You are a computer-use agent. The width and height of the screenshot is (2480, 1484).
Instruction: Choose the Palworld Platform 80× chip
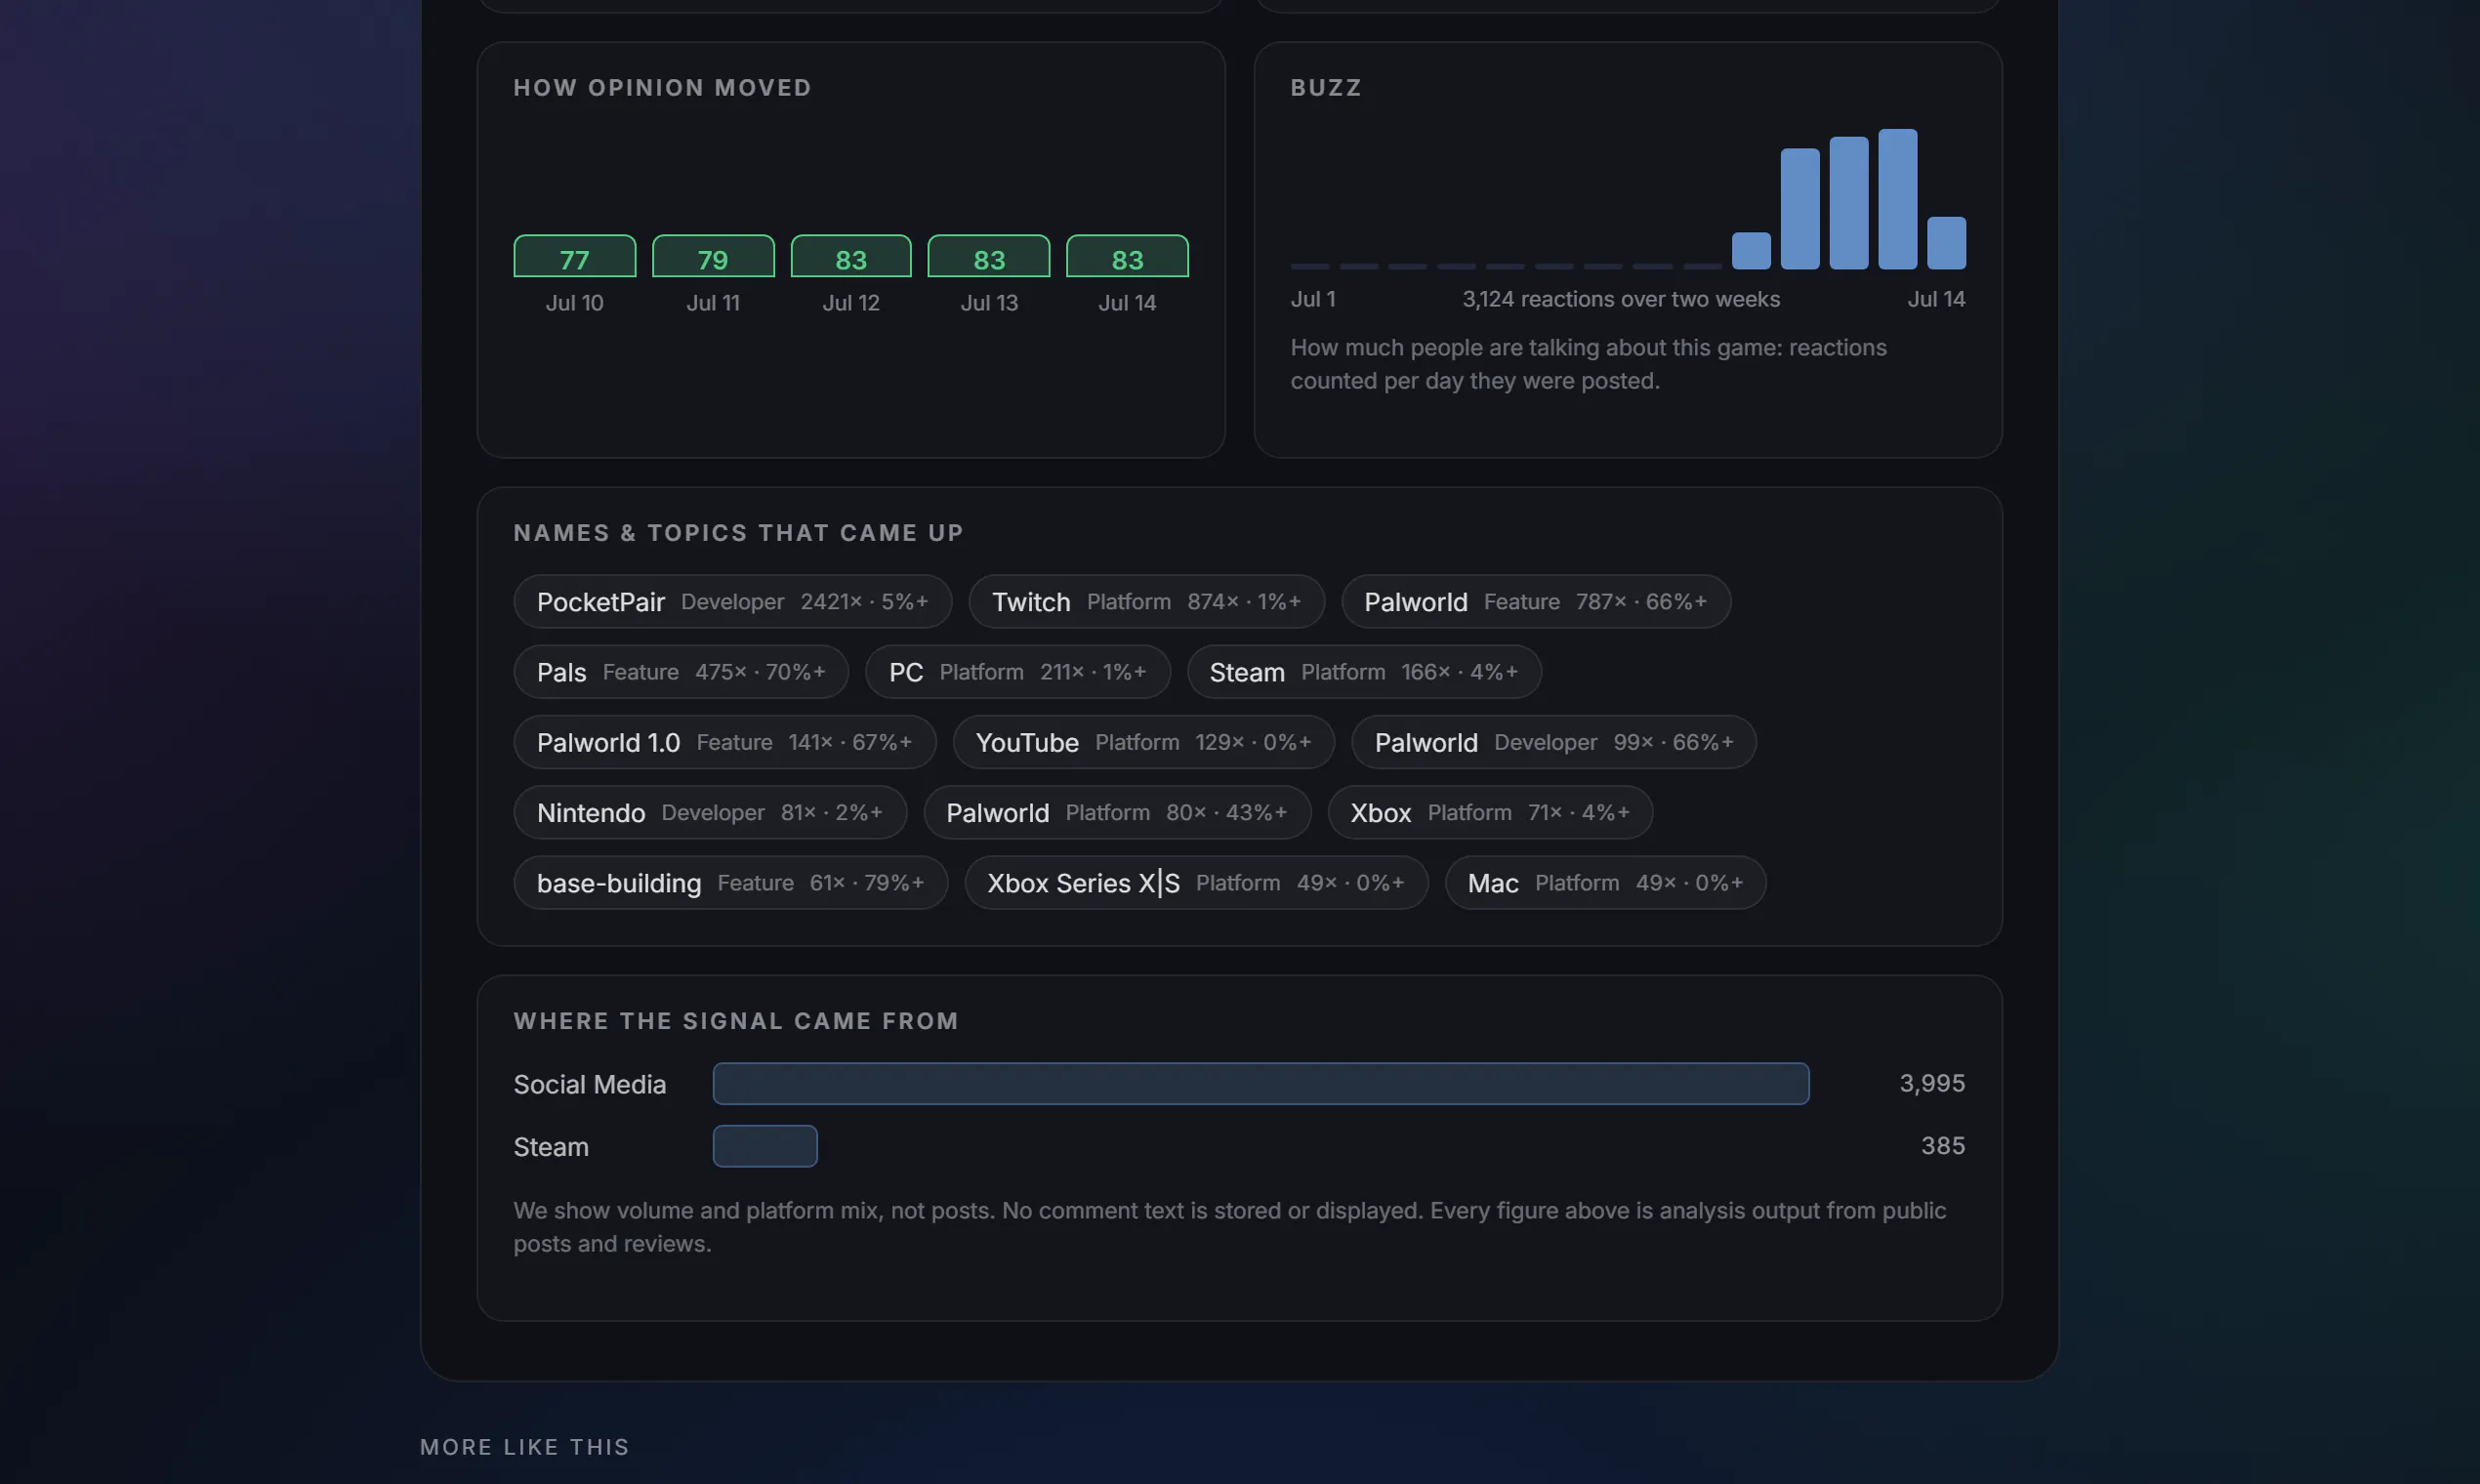pos(1117,812)
